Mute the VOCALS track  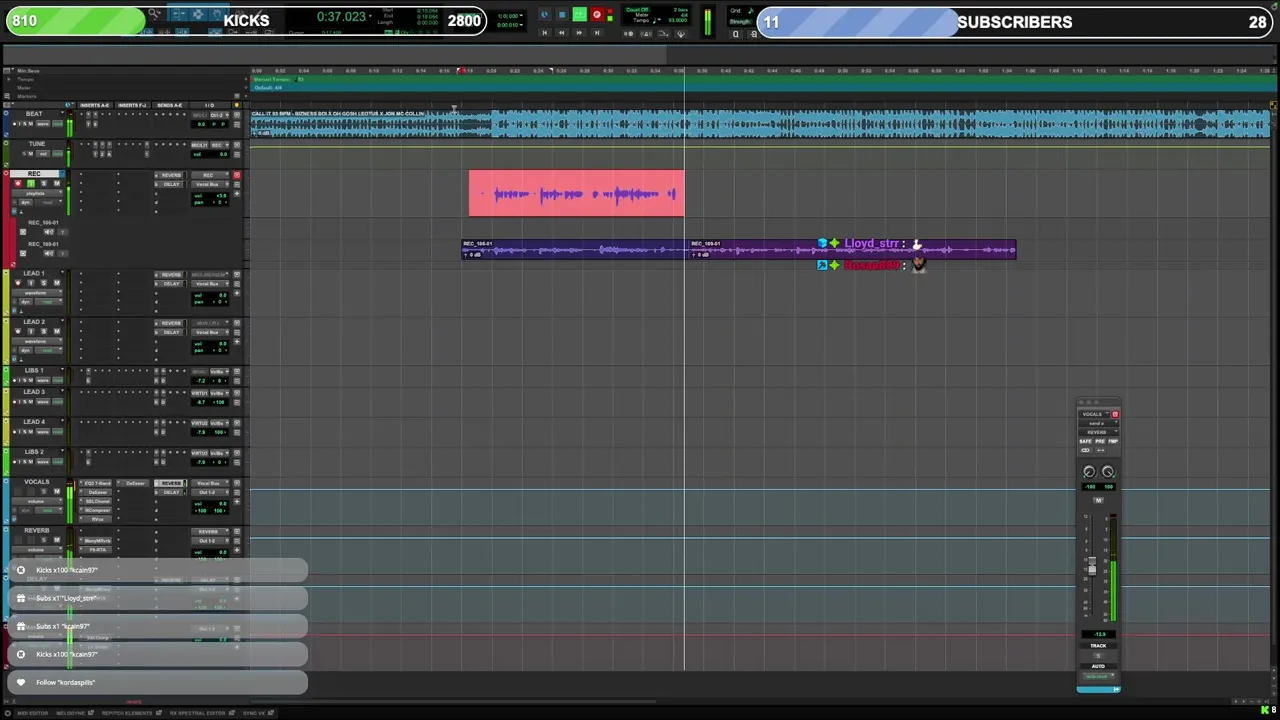pyautogui.click(x=56, y=491)
